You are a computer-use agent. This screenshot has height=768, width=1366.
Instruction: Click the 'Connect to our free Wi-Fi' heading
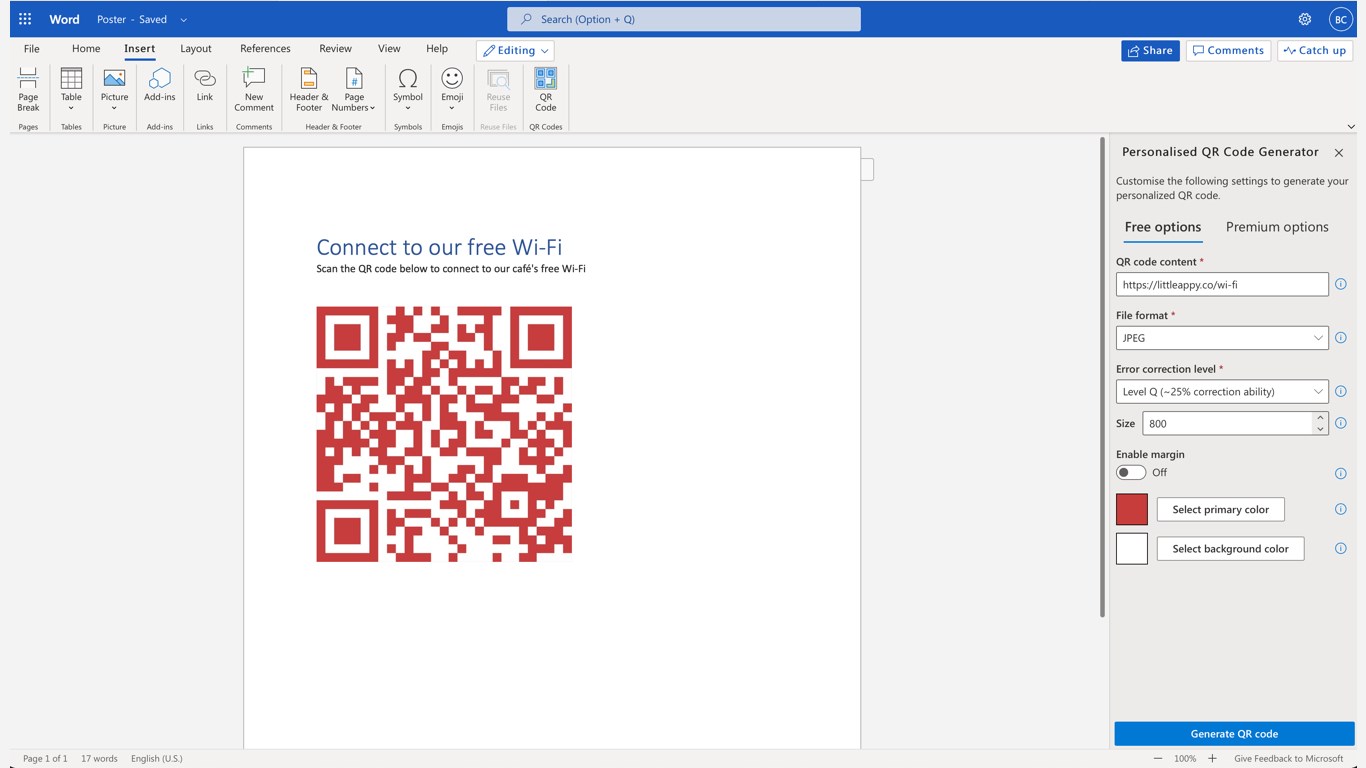coord(439,247)
